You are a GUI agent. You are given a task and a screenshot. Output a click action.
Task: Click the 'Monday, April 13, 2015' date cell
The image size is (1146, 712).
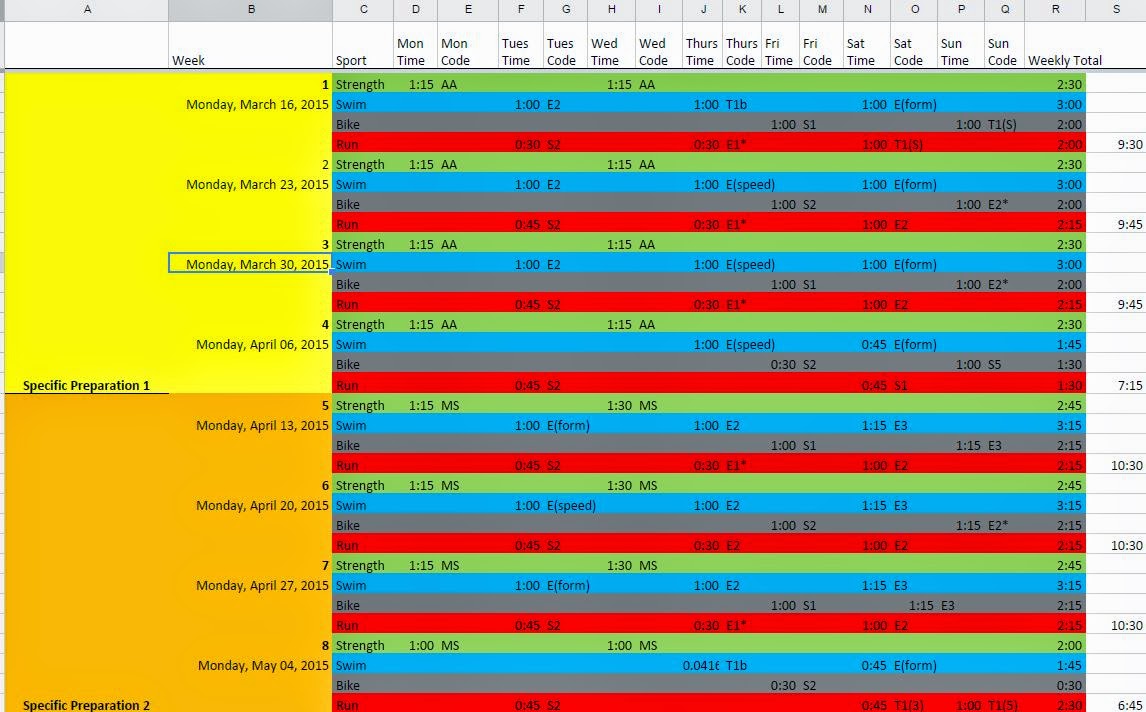[x=251, y=425]
